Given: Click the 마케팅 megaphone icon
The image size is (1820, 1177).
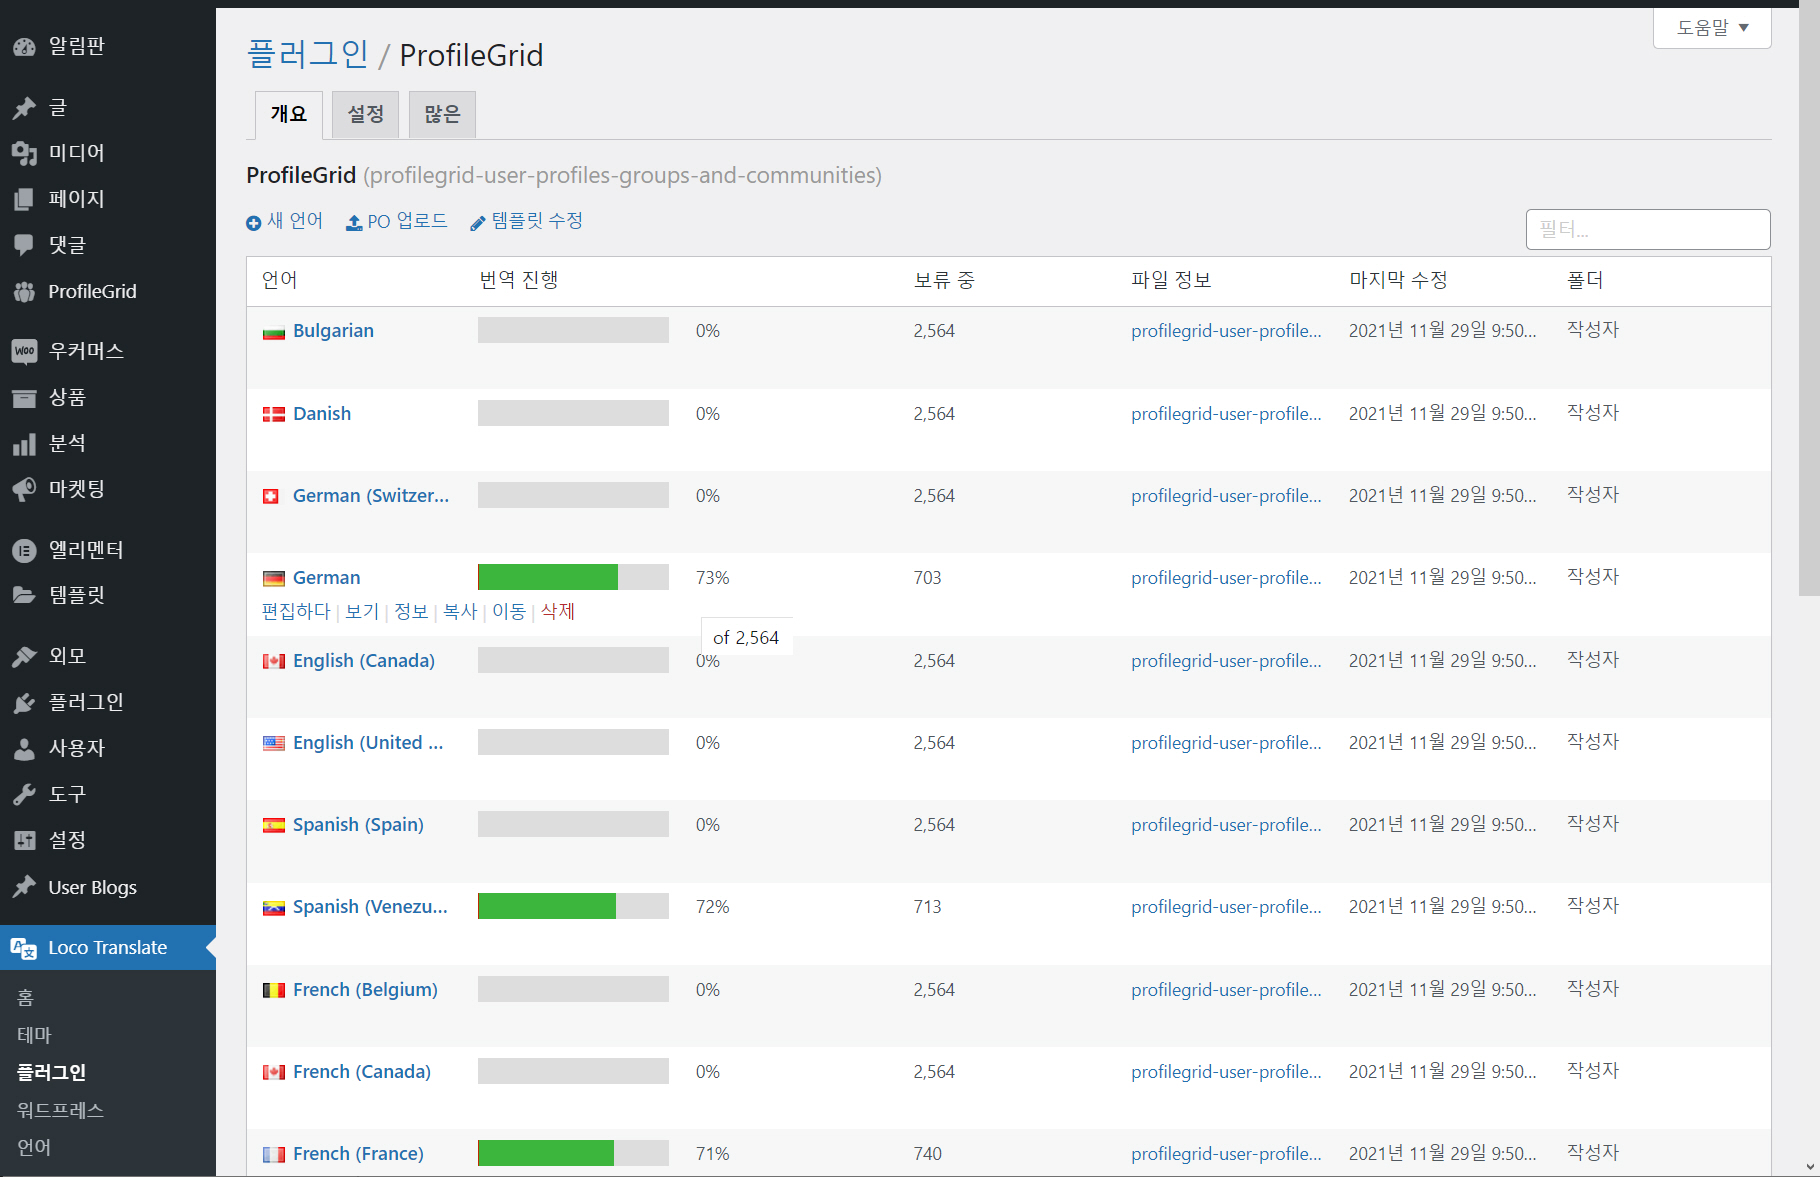Looking at the screenshot, I should (24, 489).
